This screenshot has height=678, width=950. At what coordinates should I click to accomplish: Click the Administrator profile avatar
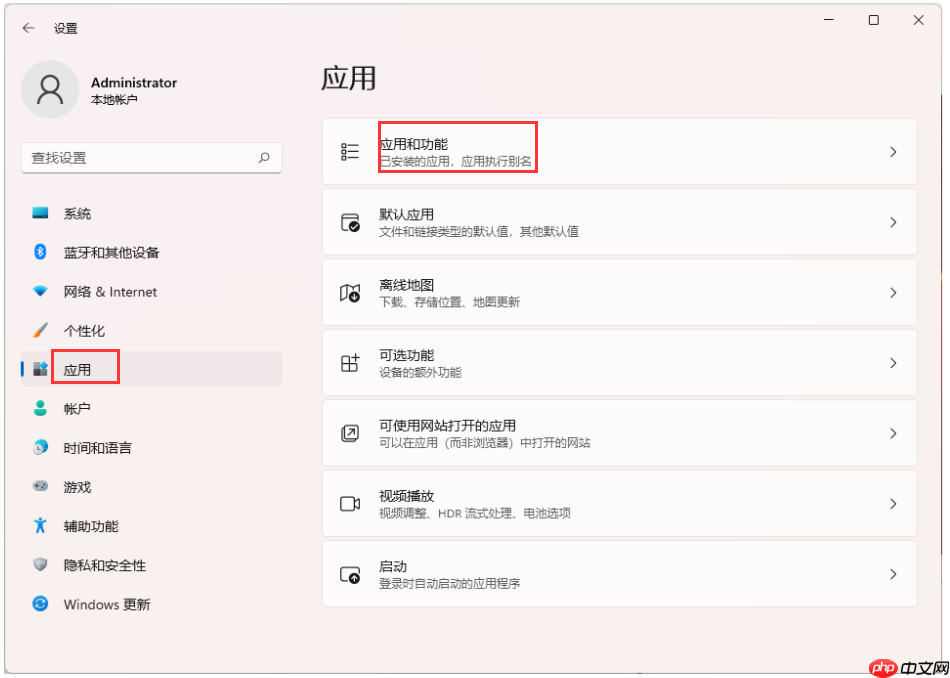click(50, 89)
